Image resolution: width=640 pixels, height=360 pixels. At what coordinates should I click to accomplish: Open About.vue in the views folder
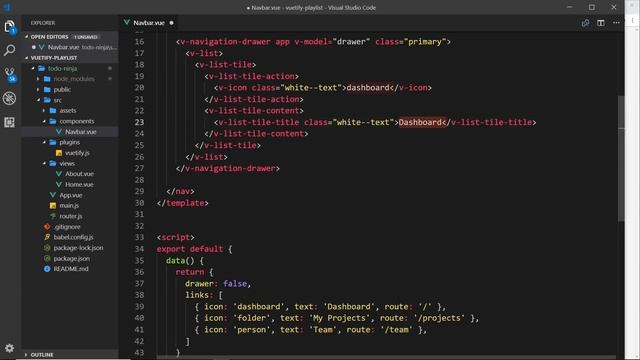point(79,174)
